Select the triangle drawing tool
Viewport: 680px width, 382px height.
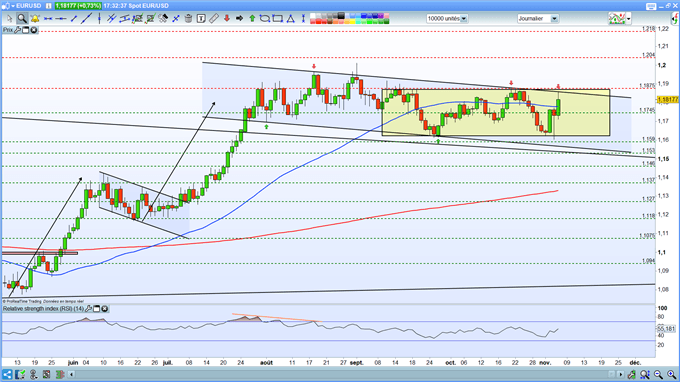[x=291, y=18]
